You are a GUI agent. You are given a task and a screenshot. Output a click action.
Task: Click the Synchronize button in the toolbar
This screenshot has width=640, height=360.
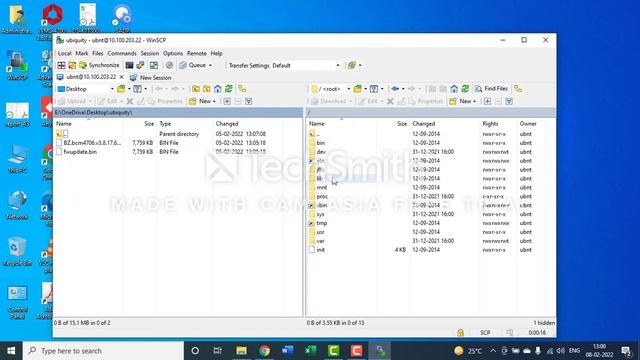[x=100, y=65]
